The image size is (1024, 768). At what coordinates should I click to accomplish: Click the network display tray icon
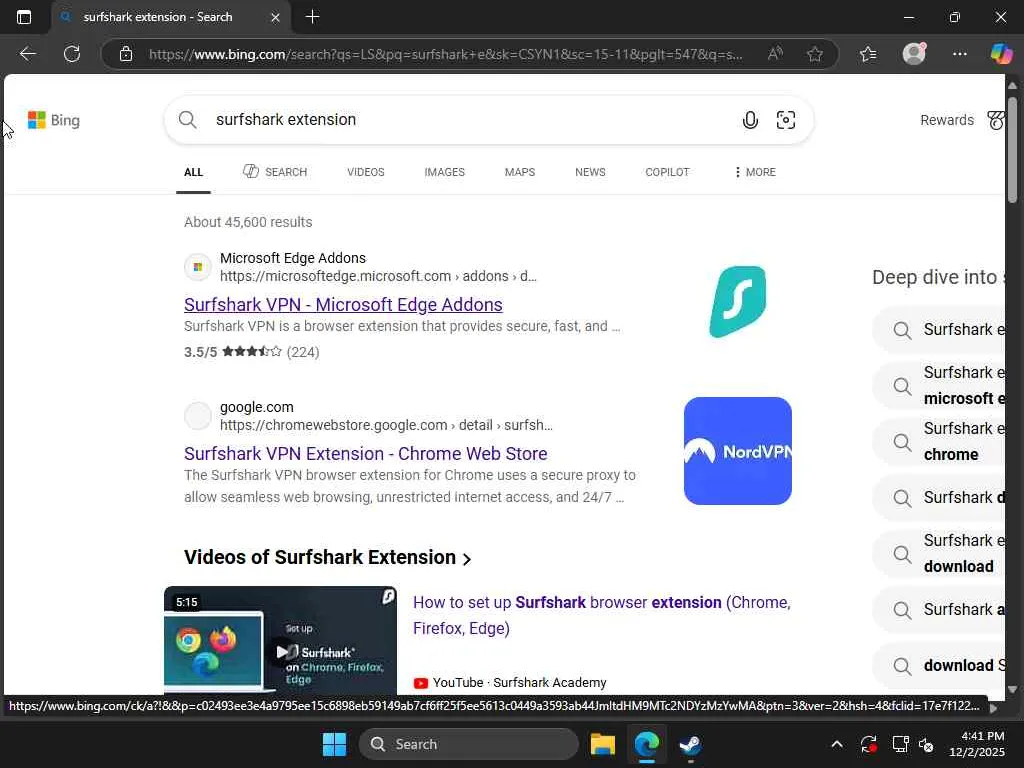(900, 744)
